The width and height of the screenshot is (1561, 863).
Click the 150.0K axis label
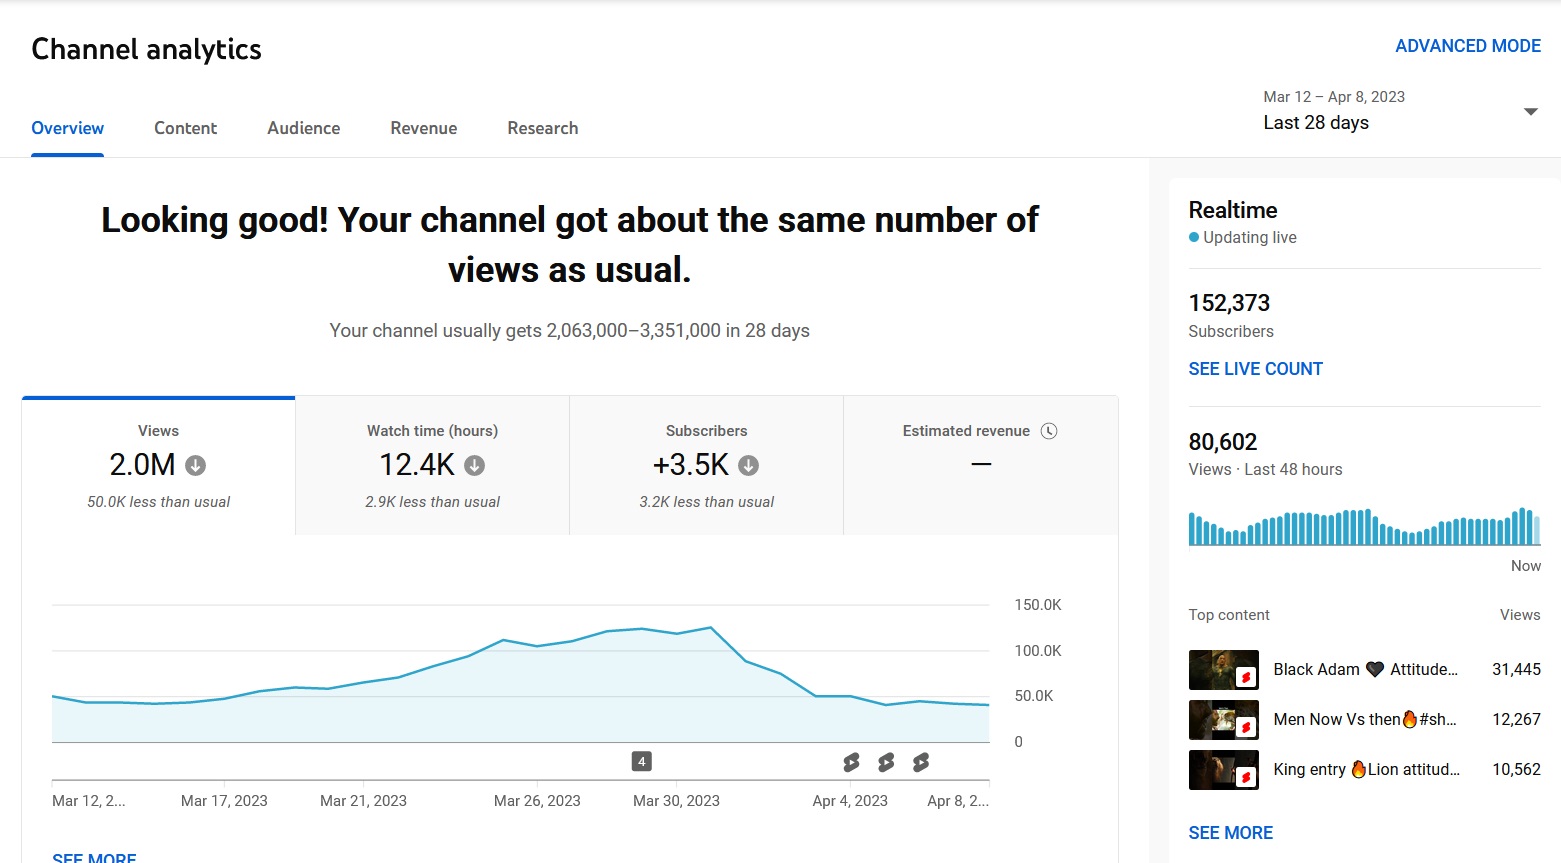pos(1038,605)
